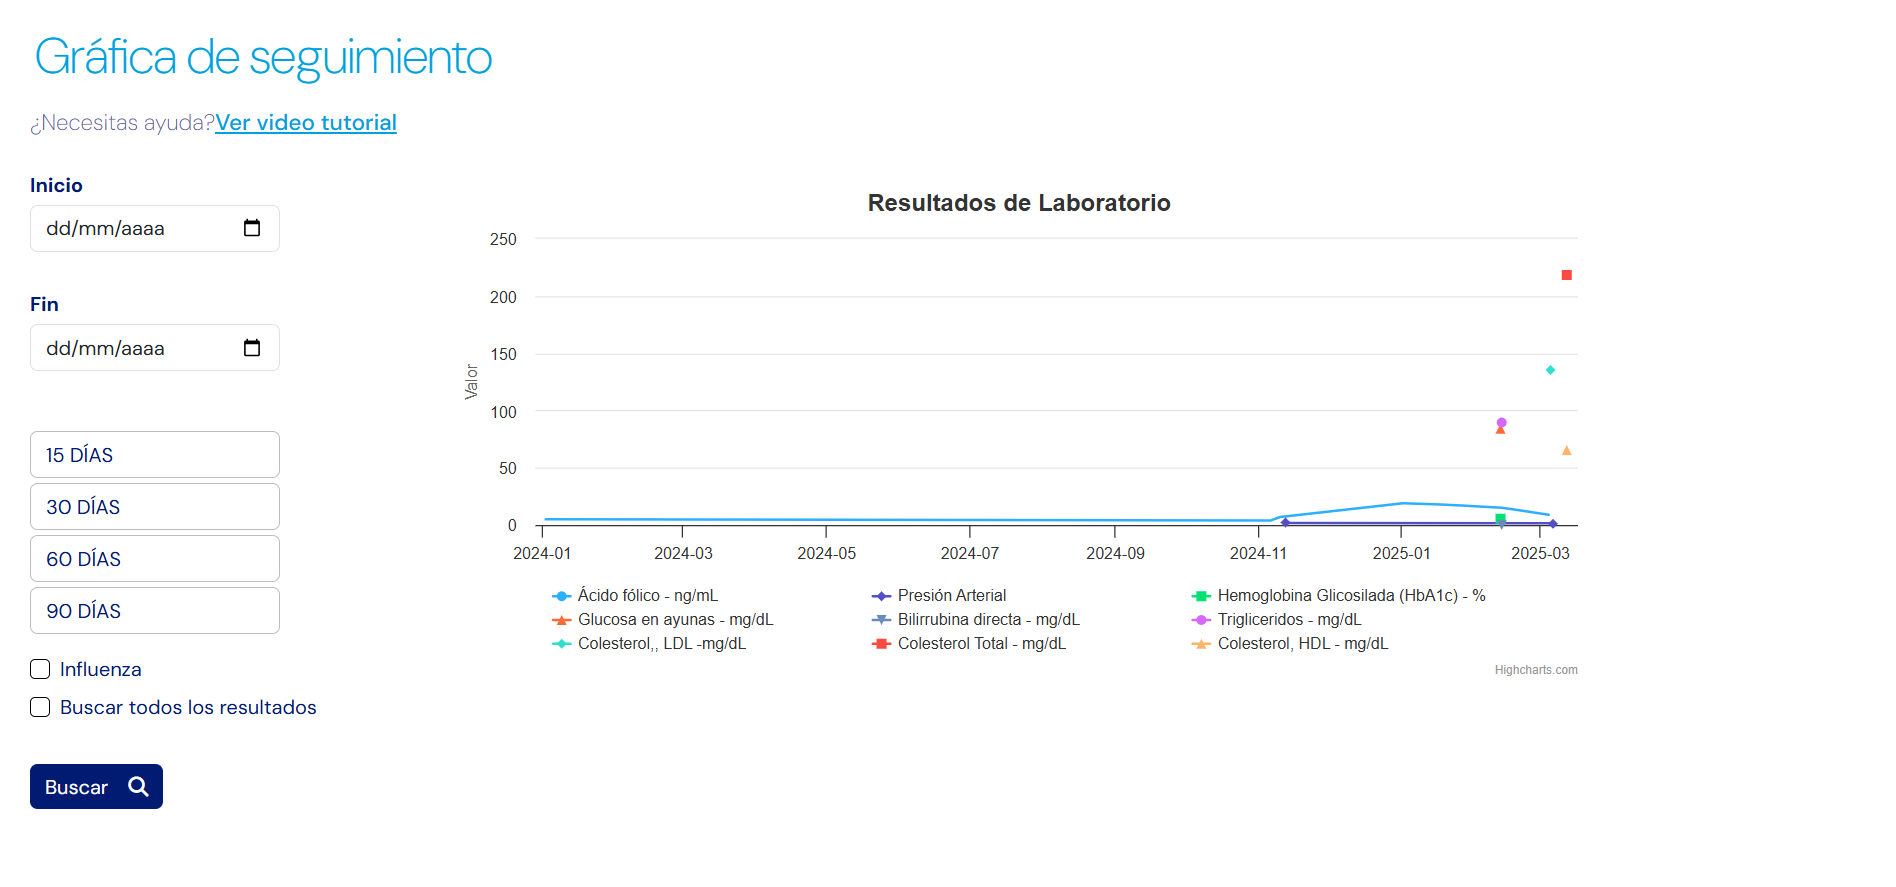Image resolution: width=1896 pixels, height=887 pixels.
Task: Toggle Presión Arterial legend entry
Action: (x=951, y=596)
